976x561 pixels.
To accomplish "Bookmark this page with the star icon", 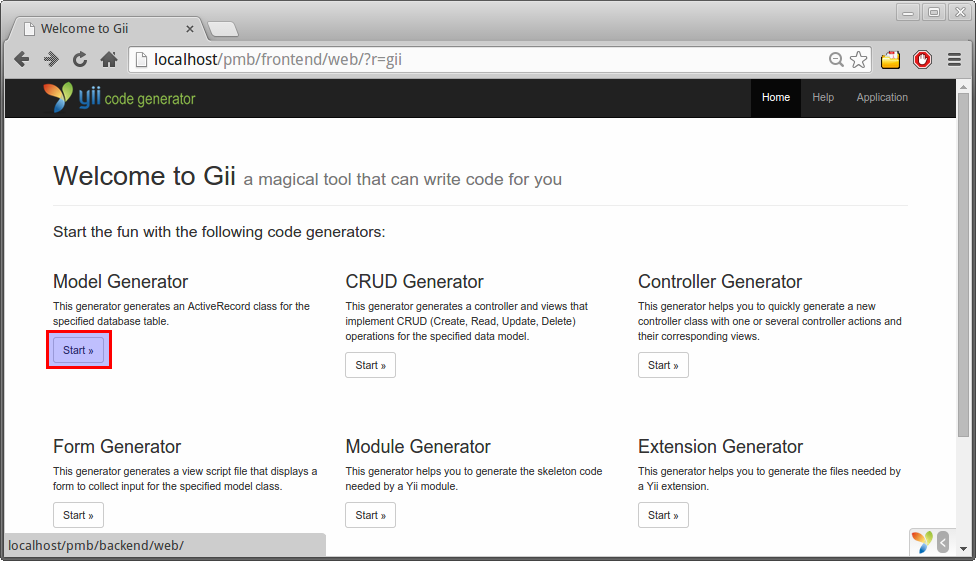I will 858,60.
